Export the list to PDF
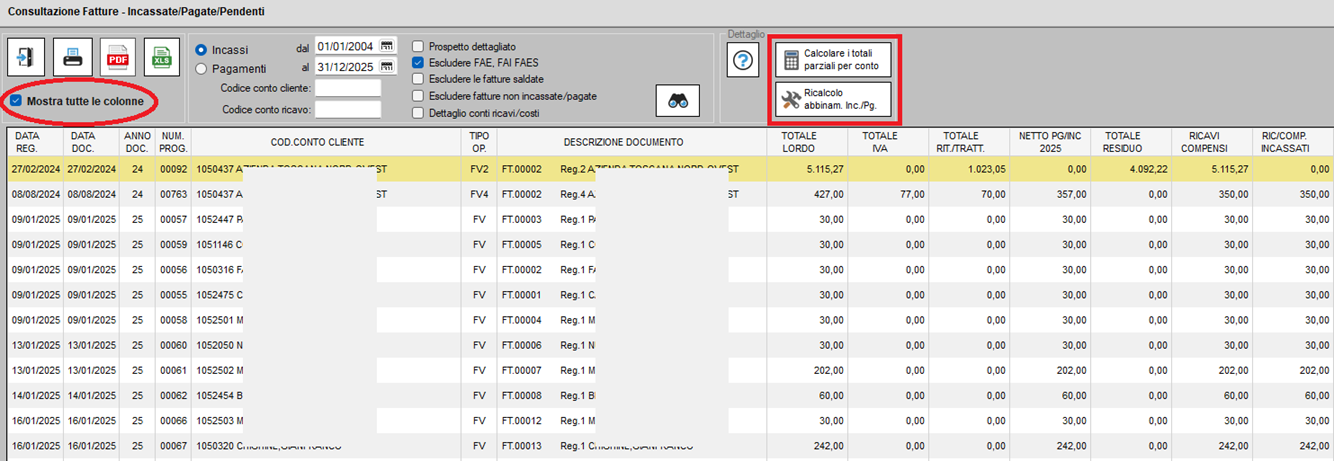The height and width of the screenshot is (461, 1334). tap(117, 57)
